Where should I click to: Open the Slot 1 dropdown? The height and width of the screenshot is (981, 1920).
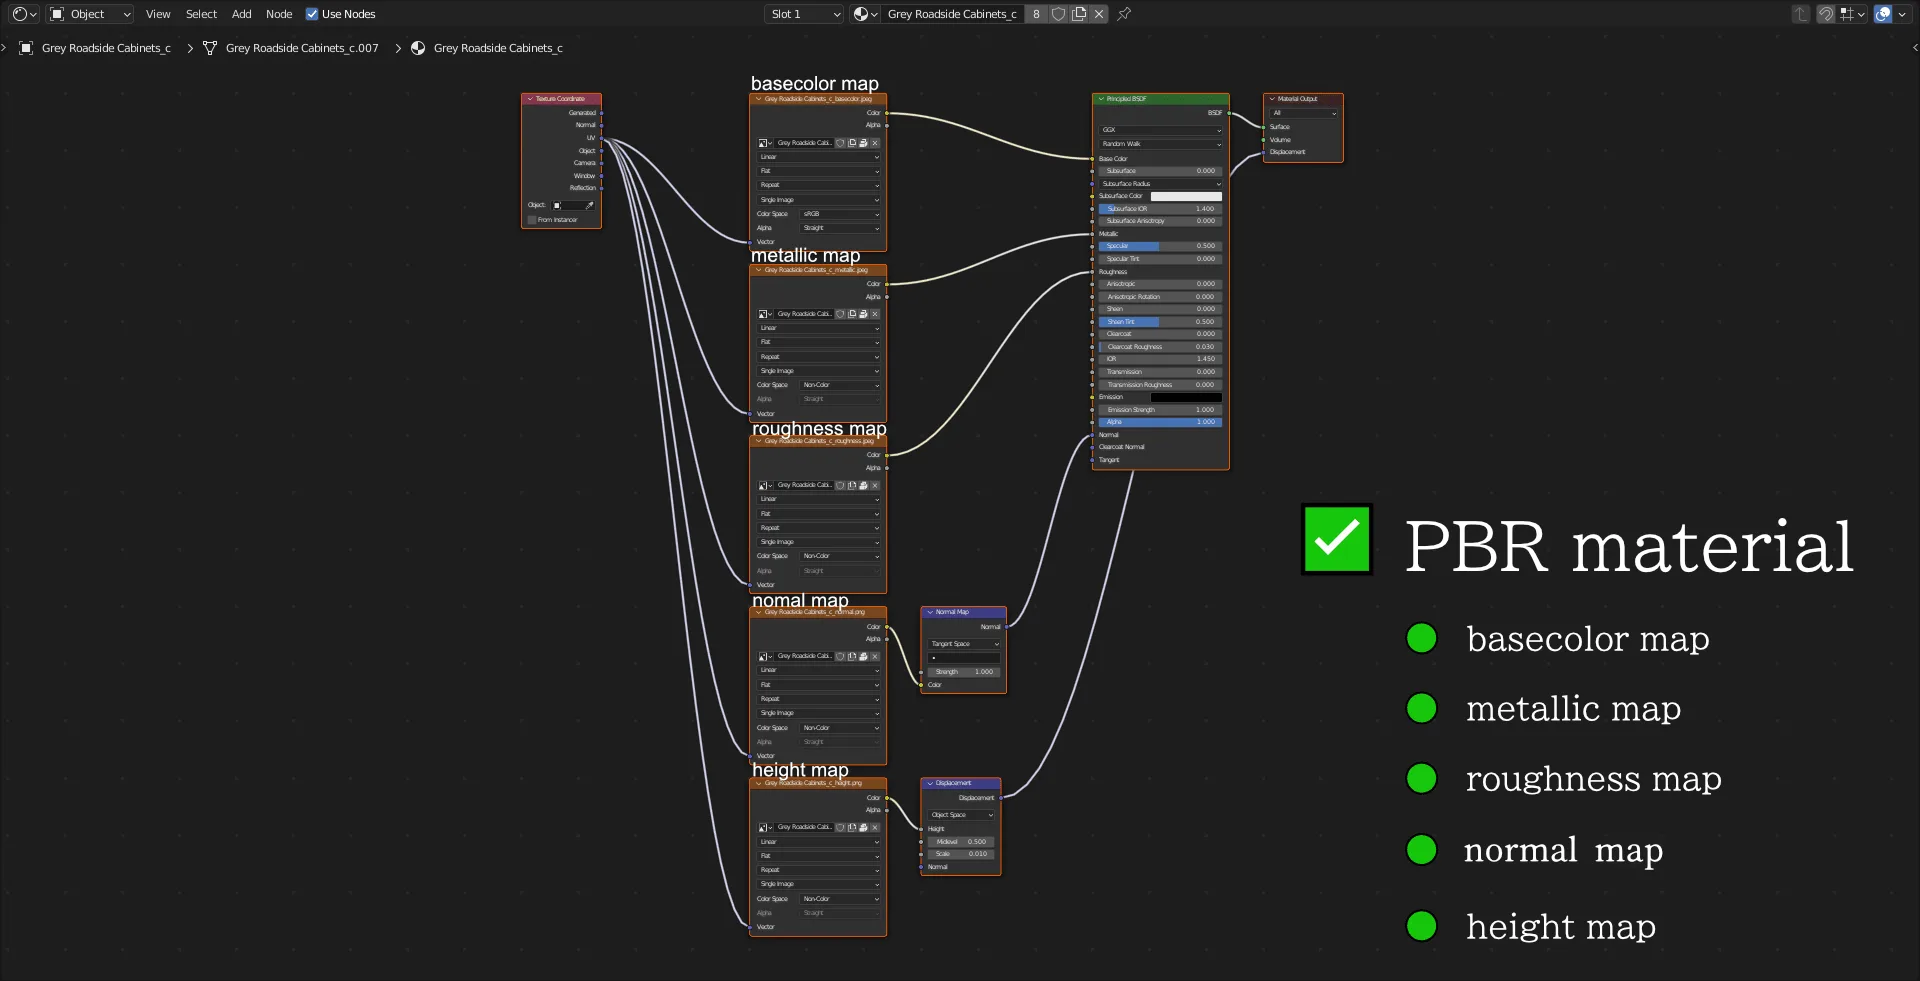coord(806,14)
